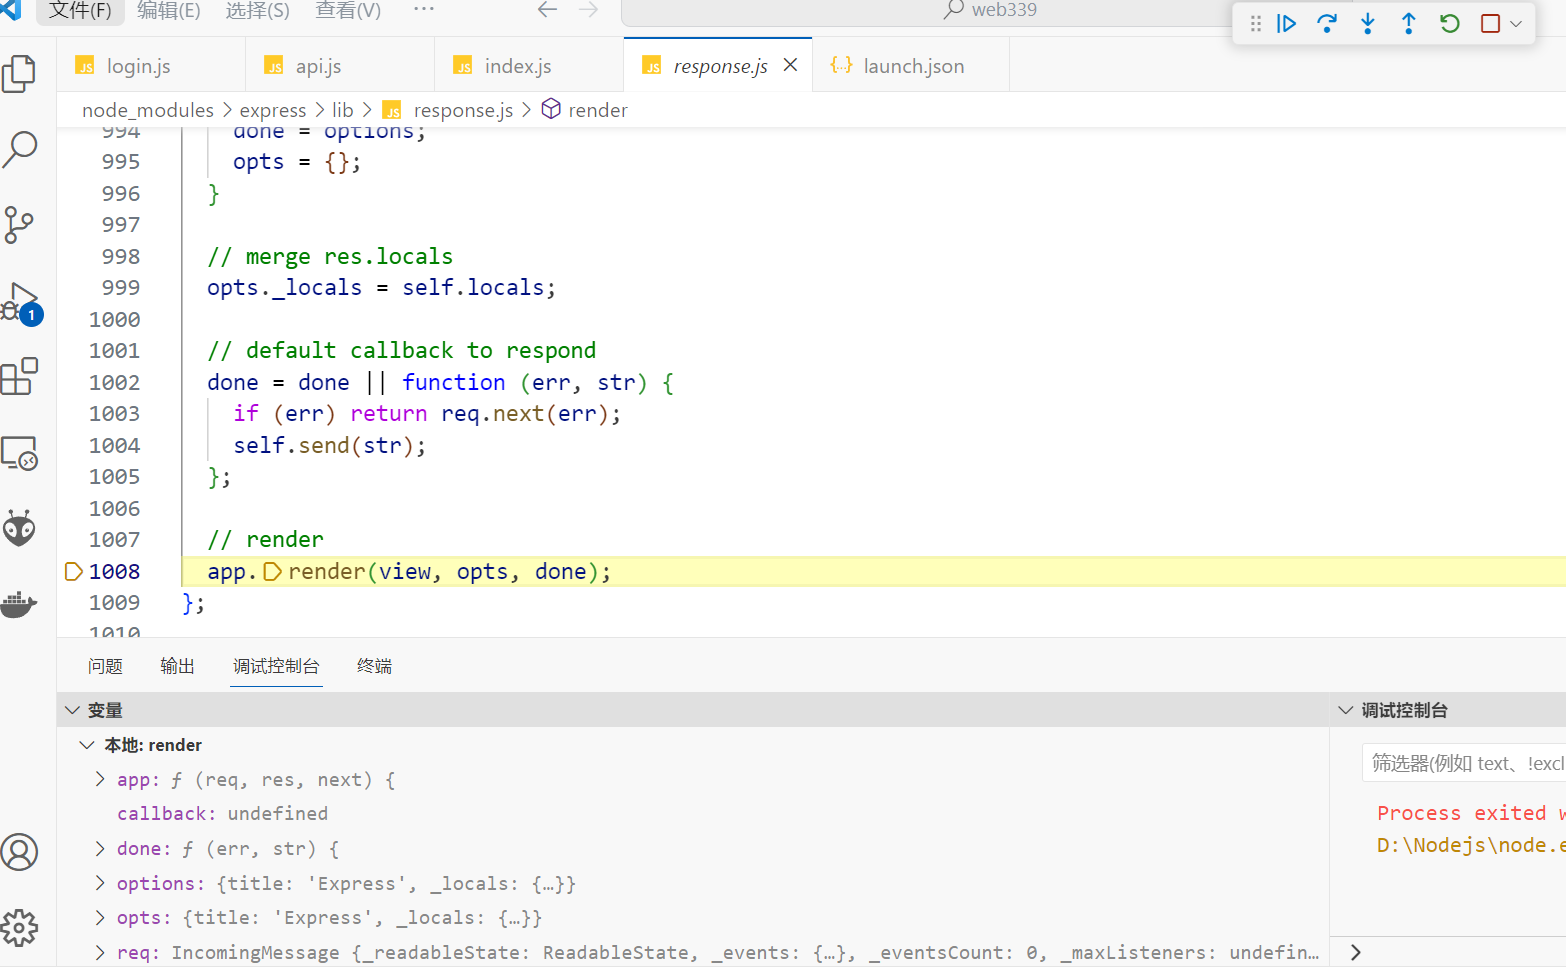Expand the opts variable
The image size is (1566, 967).
click(100, 917)
